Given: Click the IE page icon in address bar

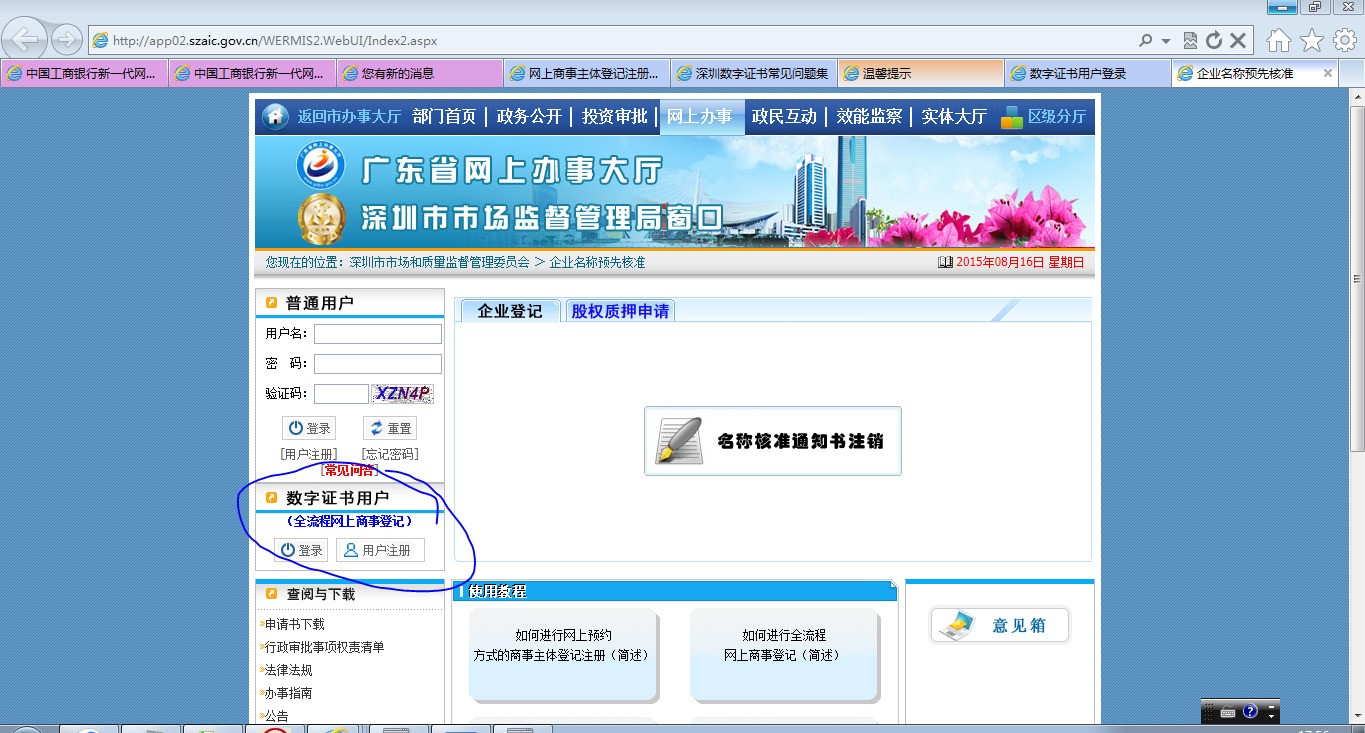Looking at the screenshot, I should [x=100, y=41].
